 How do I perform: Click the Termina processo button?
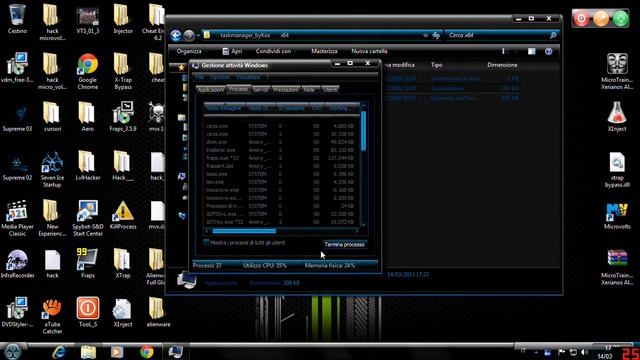click(344, 244)
